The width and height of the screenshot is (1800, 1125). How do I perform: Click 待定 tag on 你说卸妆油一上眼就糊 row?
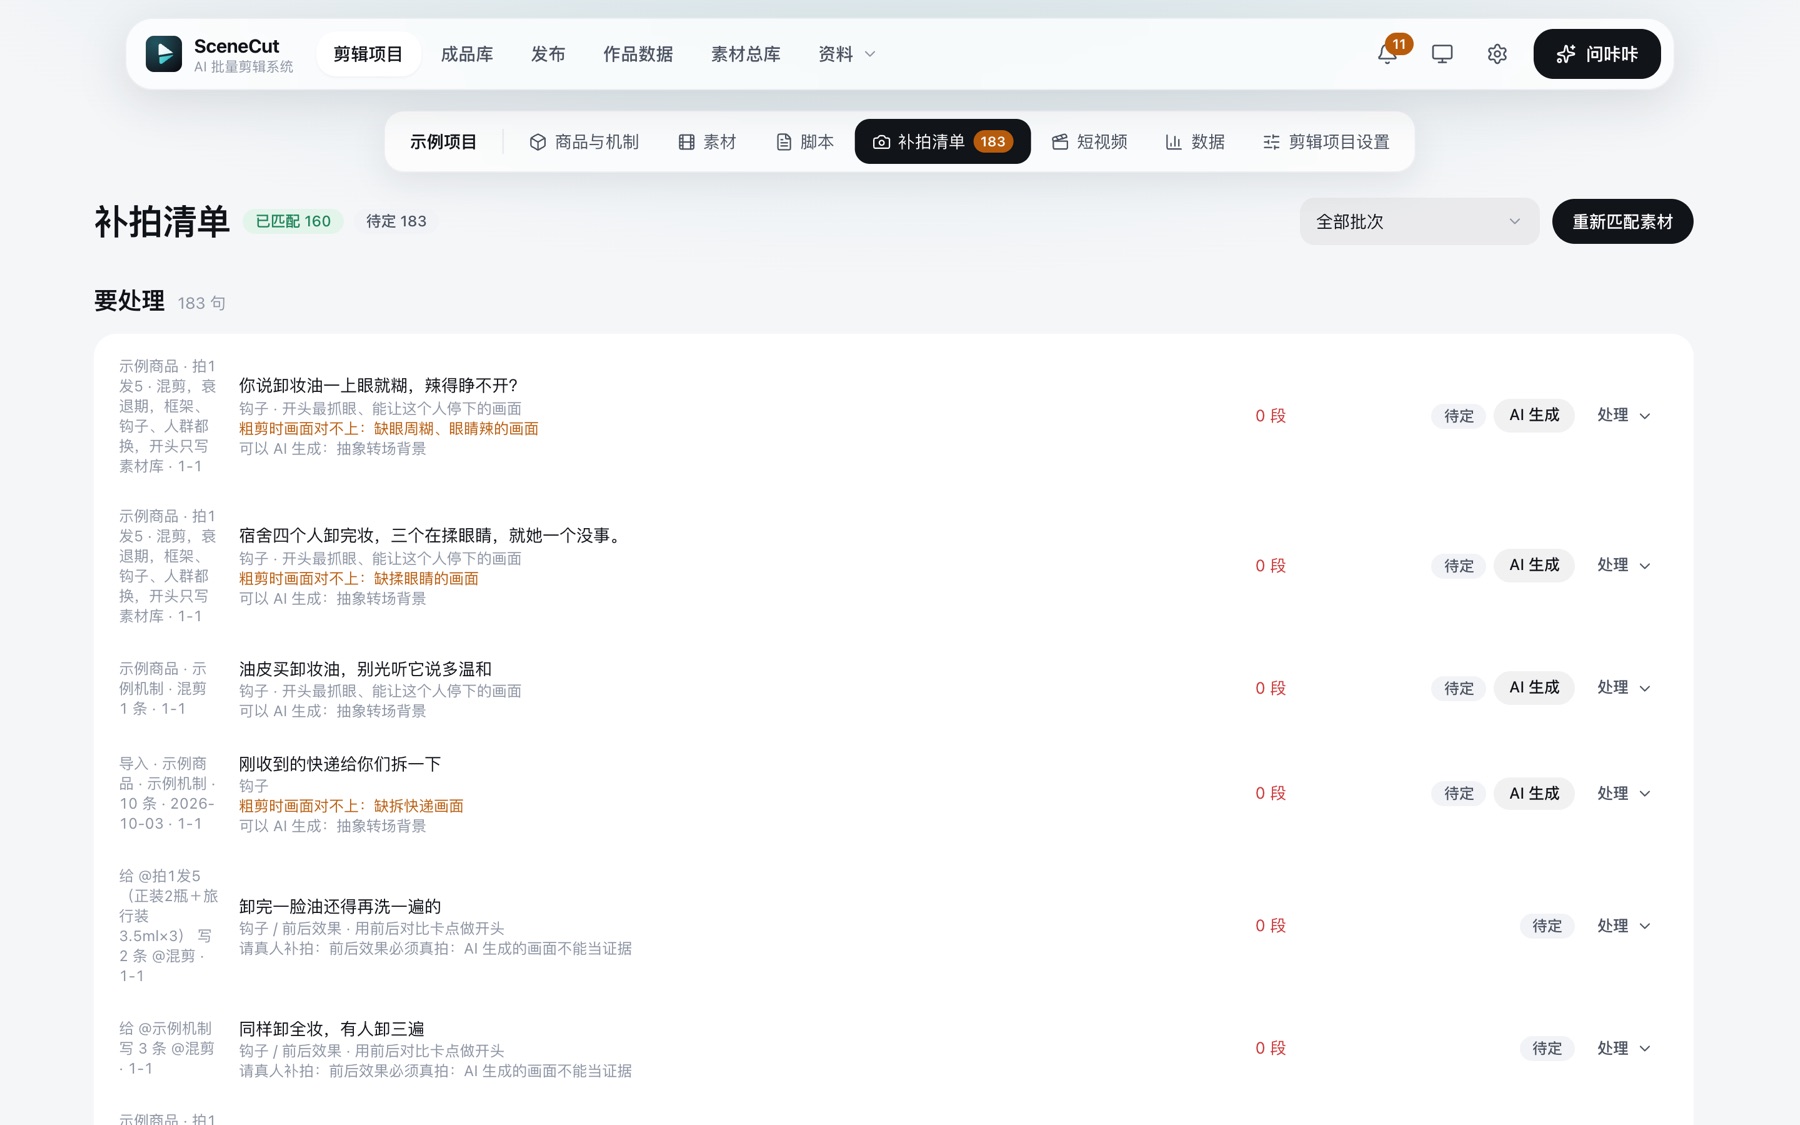click(1459, 416)
